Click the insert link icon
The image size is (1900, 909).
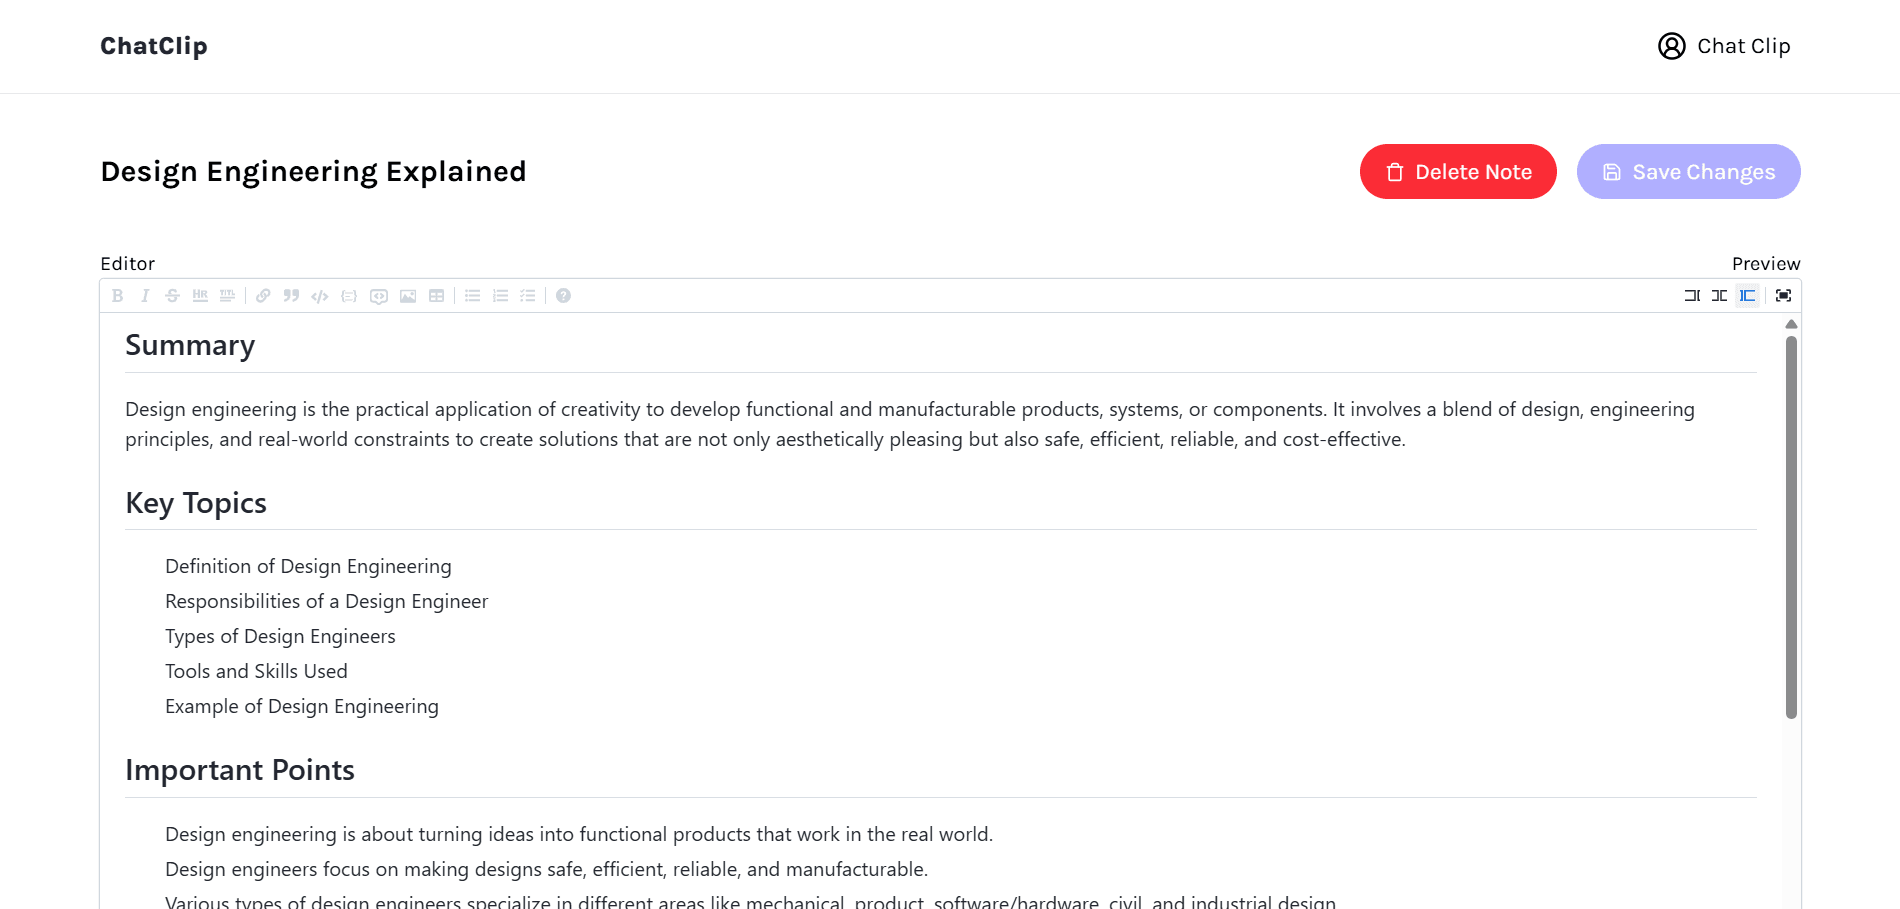click(263, 296)
